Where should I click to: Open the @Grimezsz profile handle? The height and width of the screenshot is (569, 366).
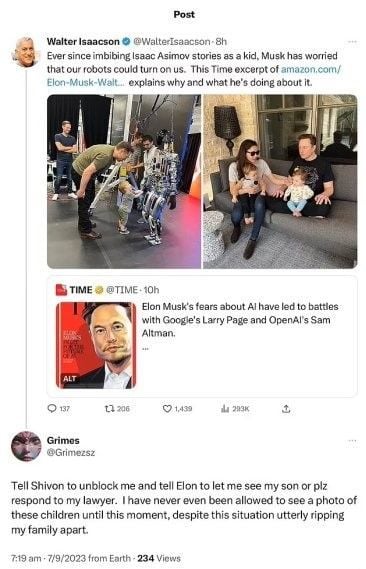click(71, 453)
